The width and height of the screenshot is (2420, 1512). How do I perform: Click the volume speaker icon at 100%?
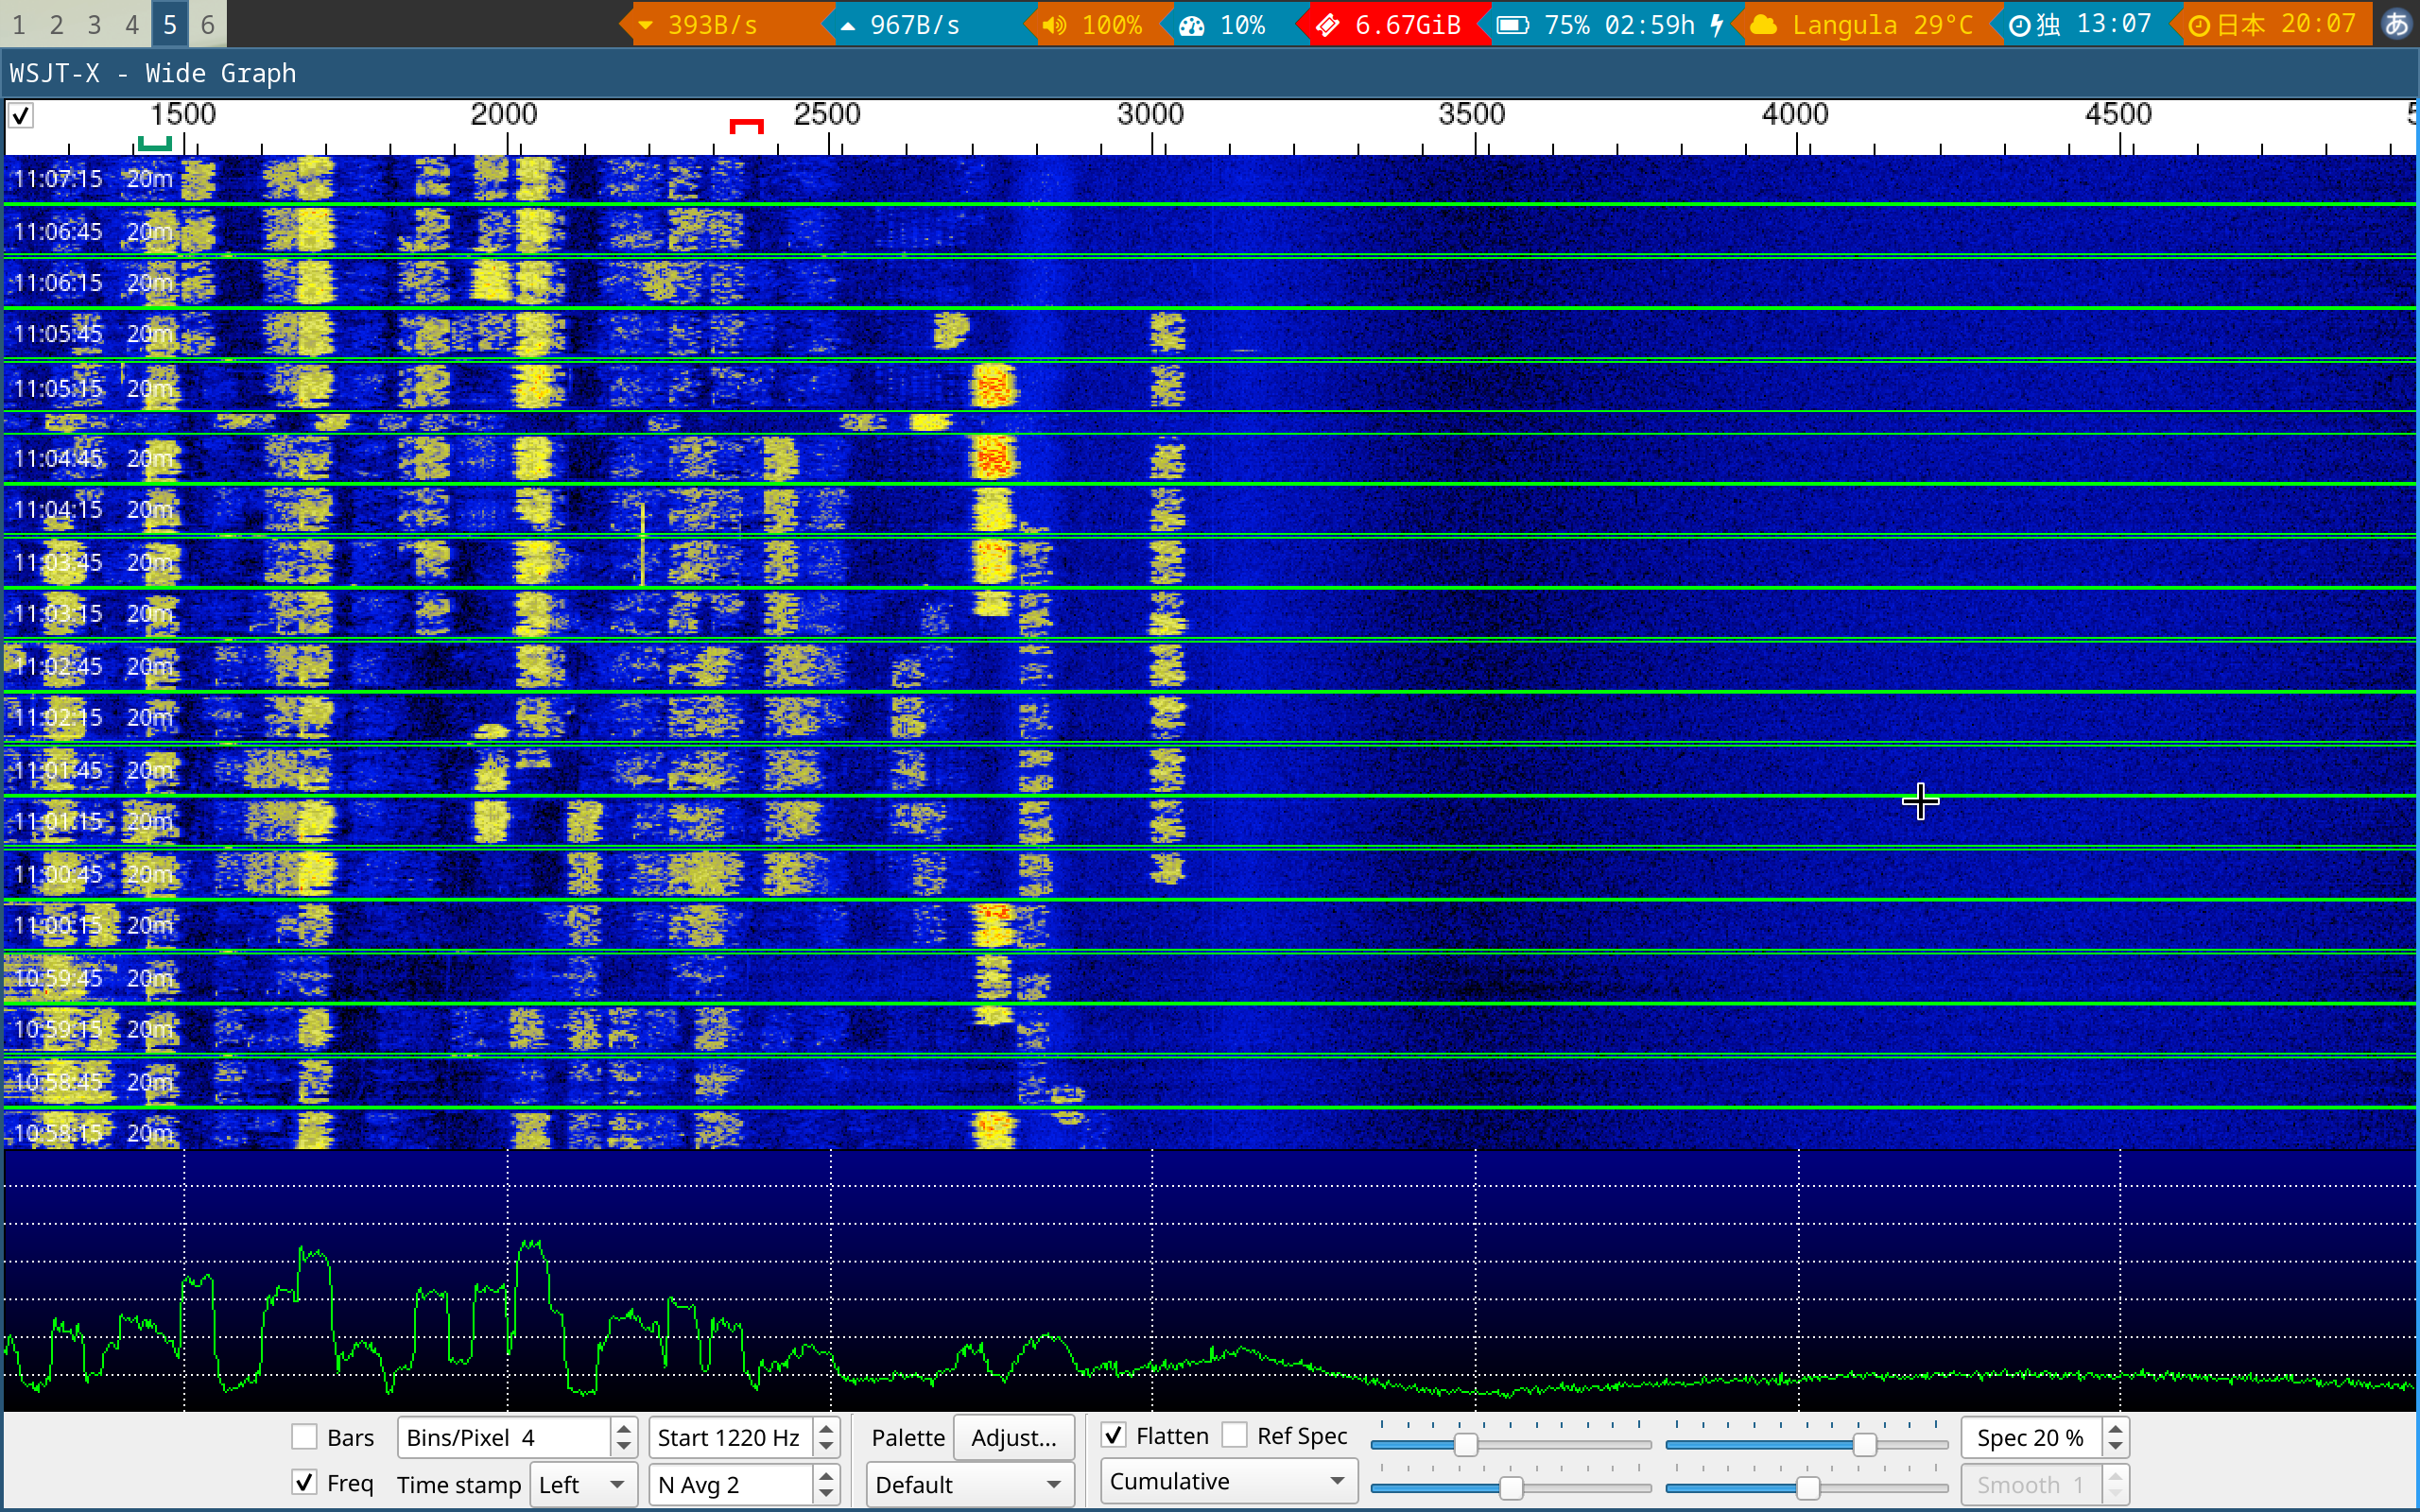pos(1054,24)
